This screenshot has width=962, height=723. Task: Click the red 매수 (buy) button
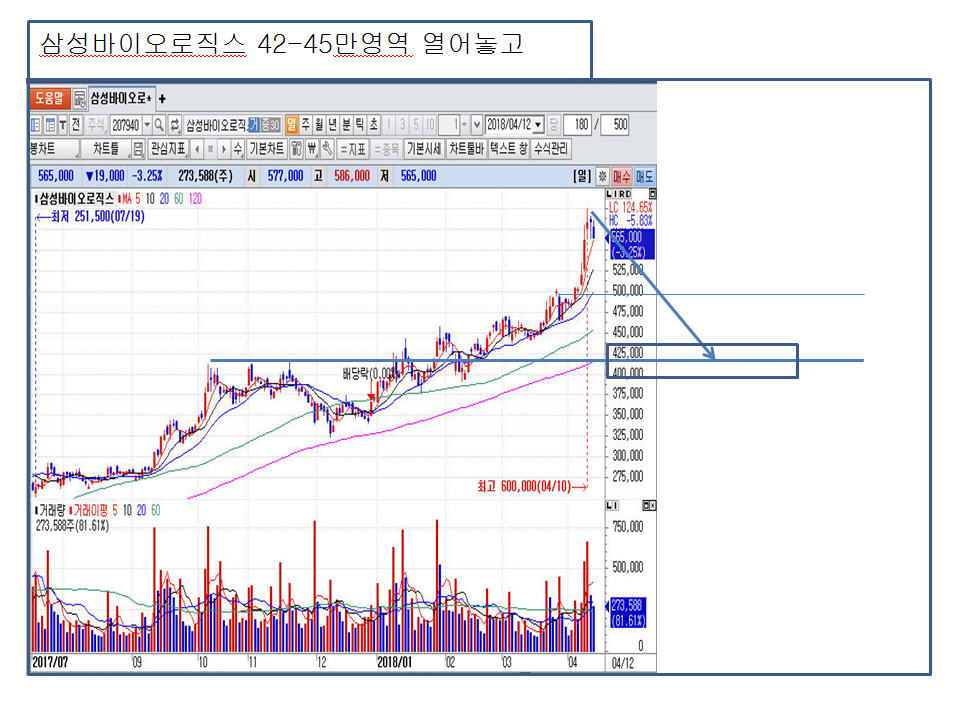tap(622, 175)
